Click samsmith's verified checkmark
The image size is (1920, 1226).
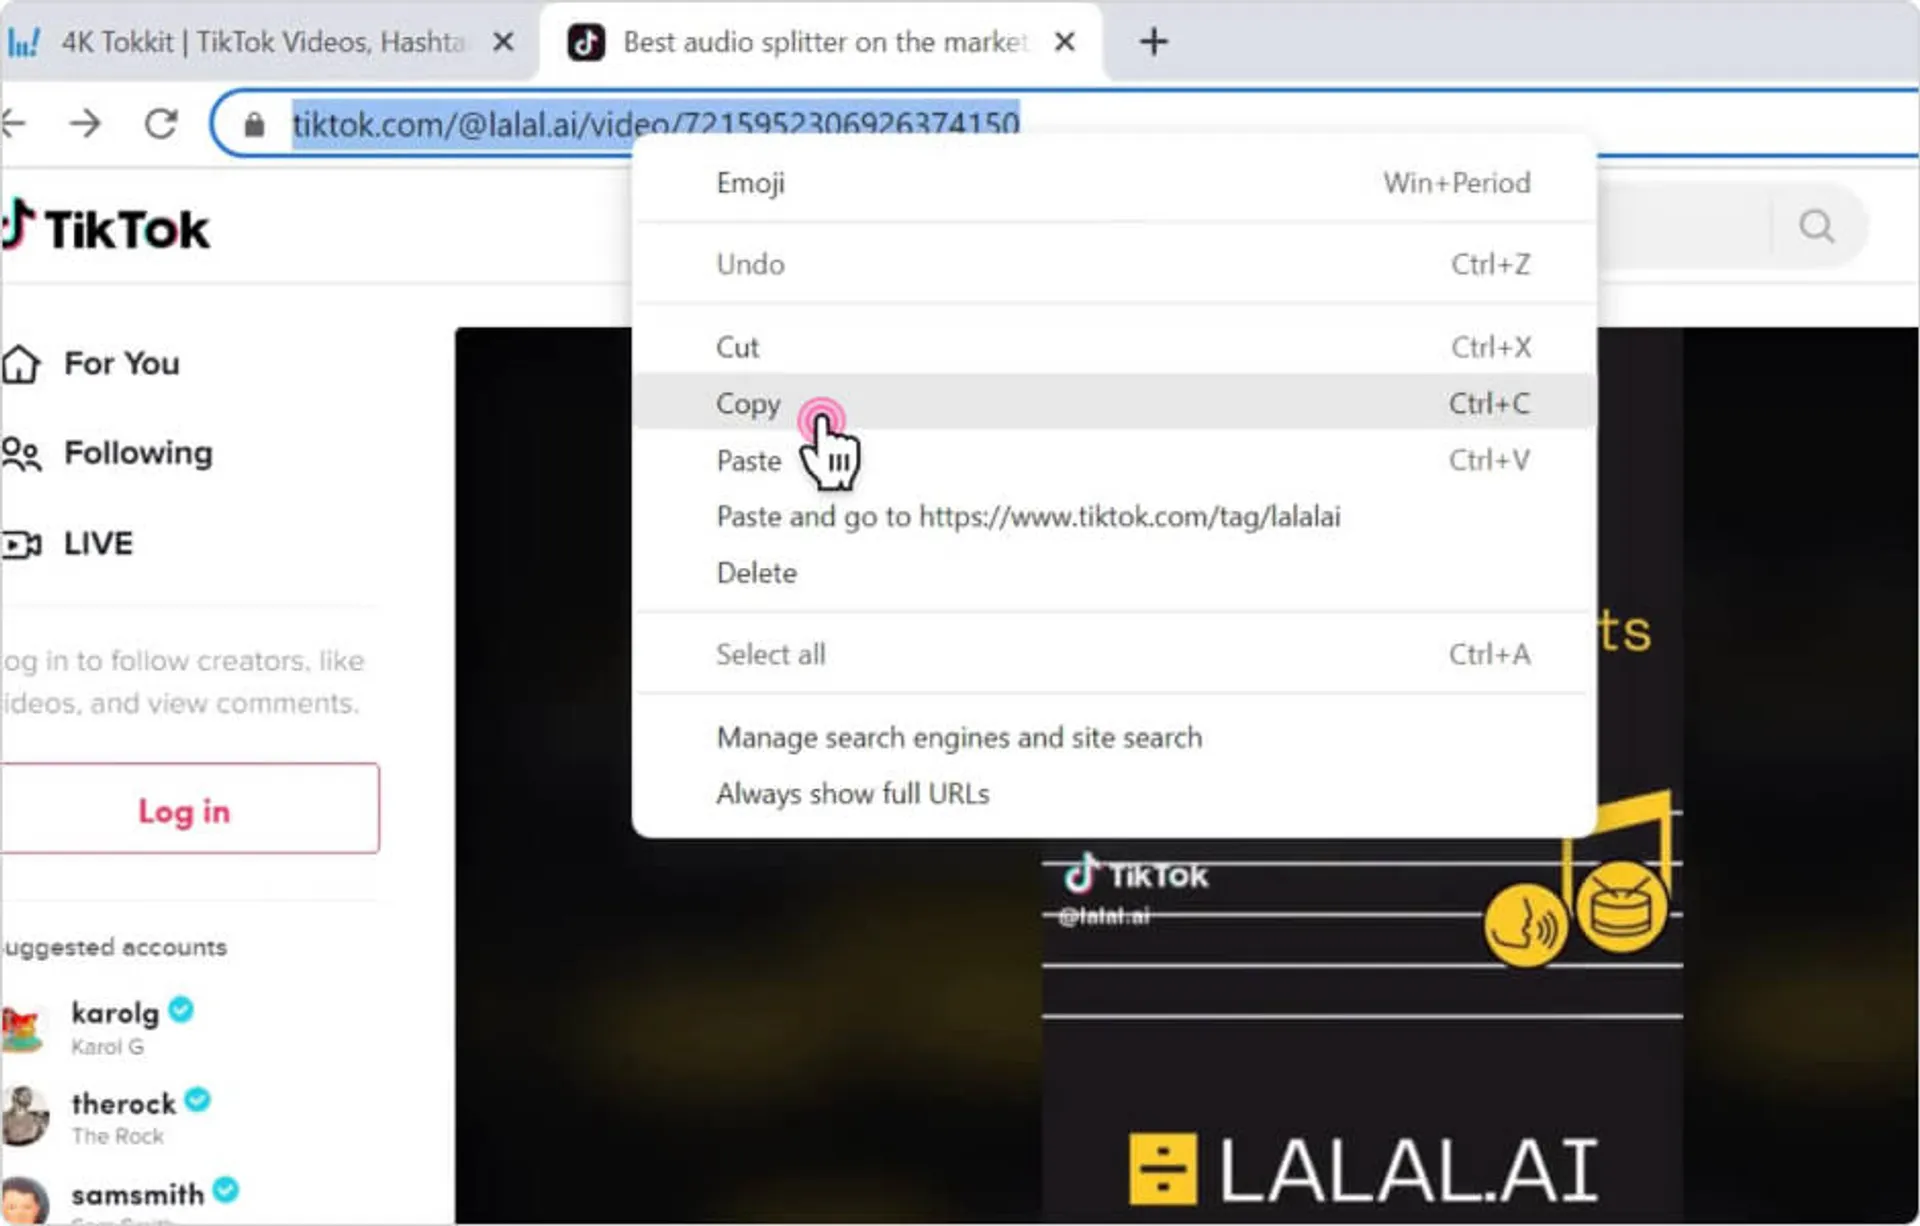[226, 1191]
